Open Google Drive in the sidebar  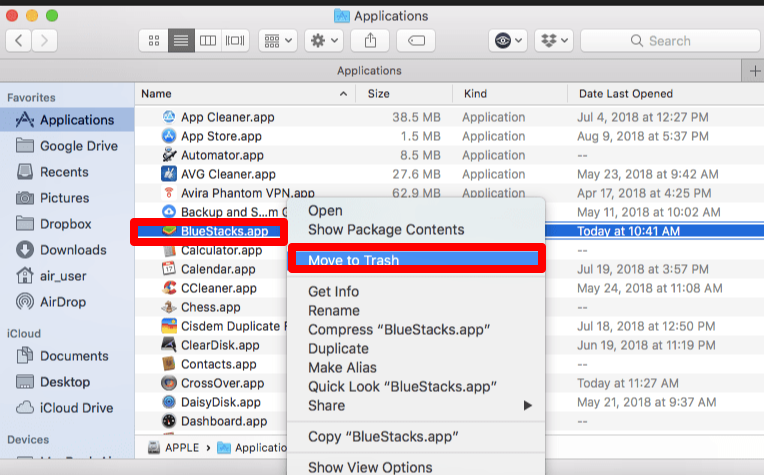click(x=67, y=146)
